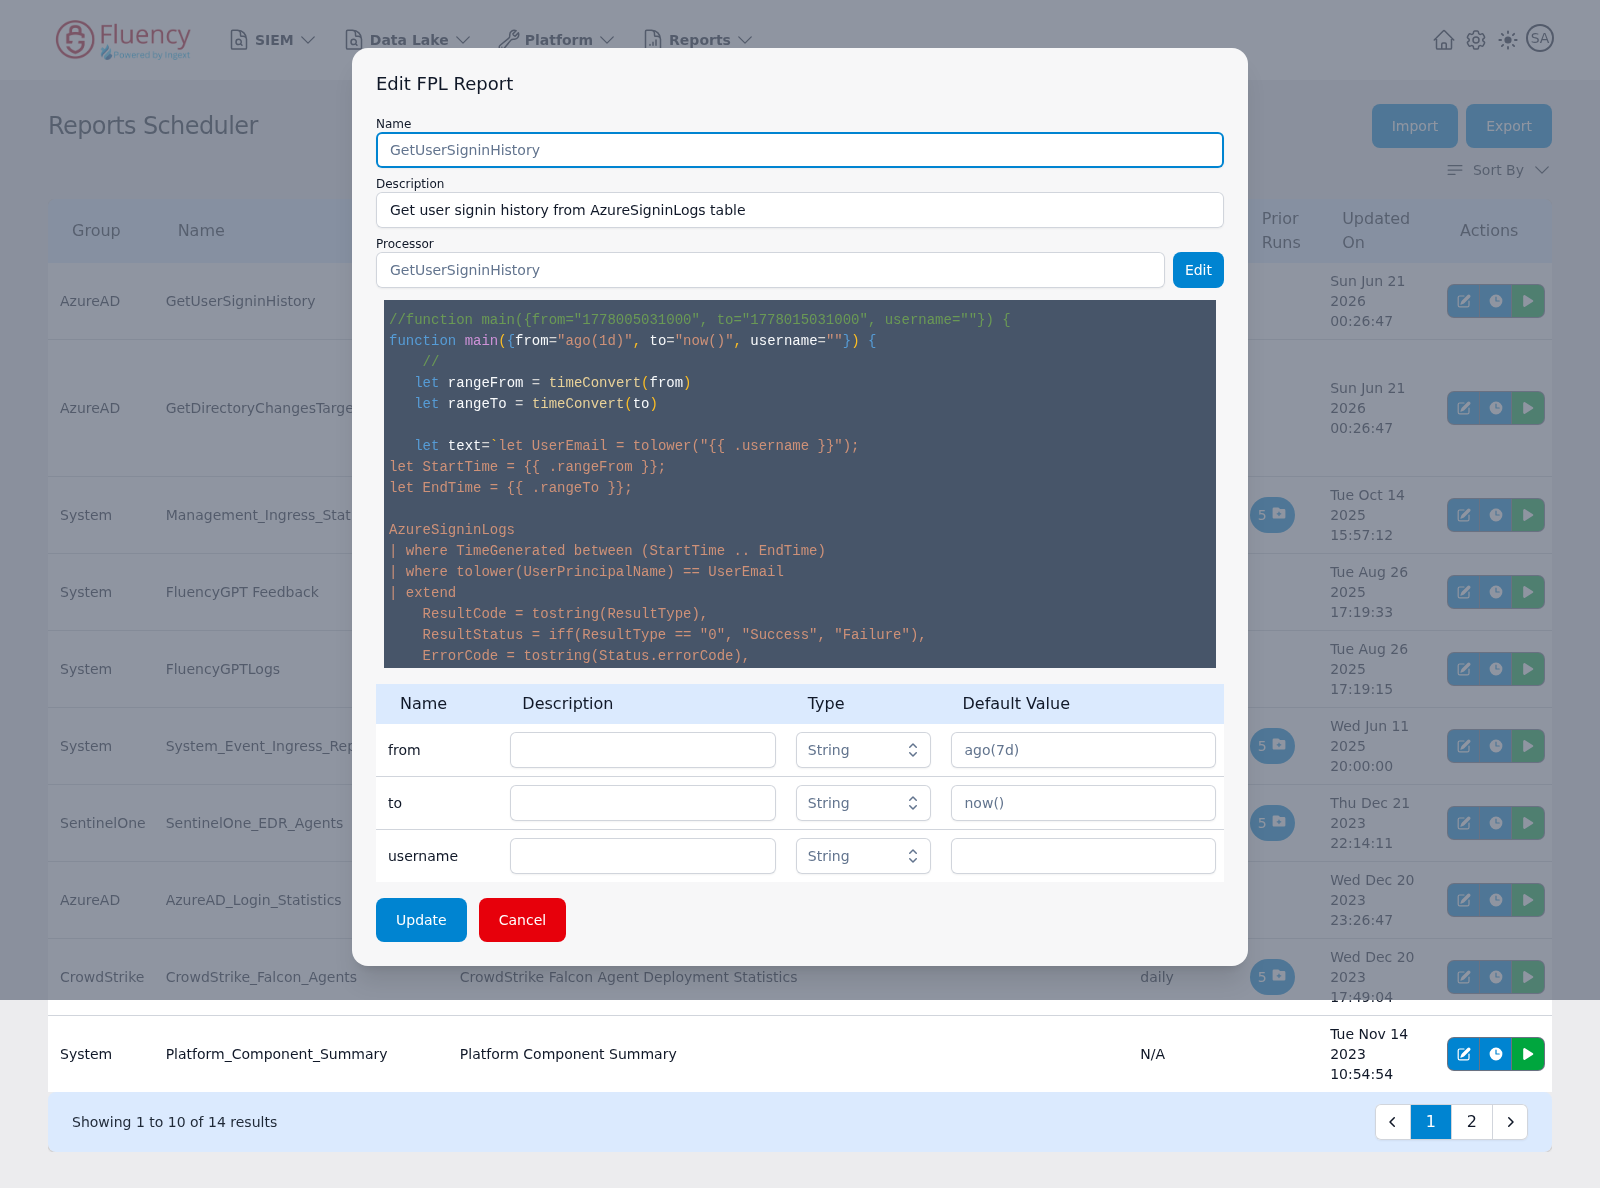Edit icon for GetDirectoryChangesTarget row
The height and width of the screenshot is (1188, 1600).
coord(1464,408)
